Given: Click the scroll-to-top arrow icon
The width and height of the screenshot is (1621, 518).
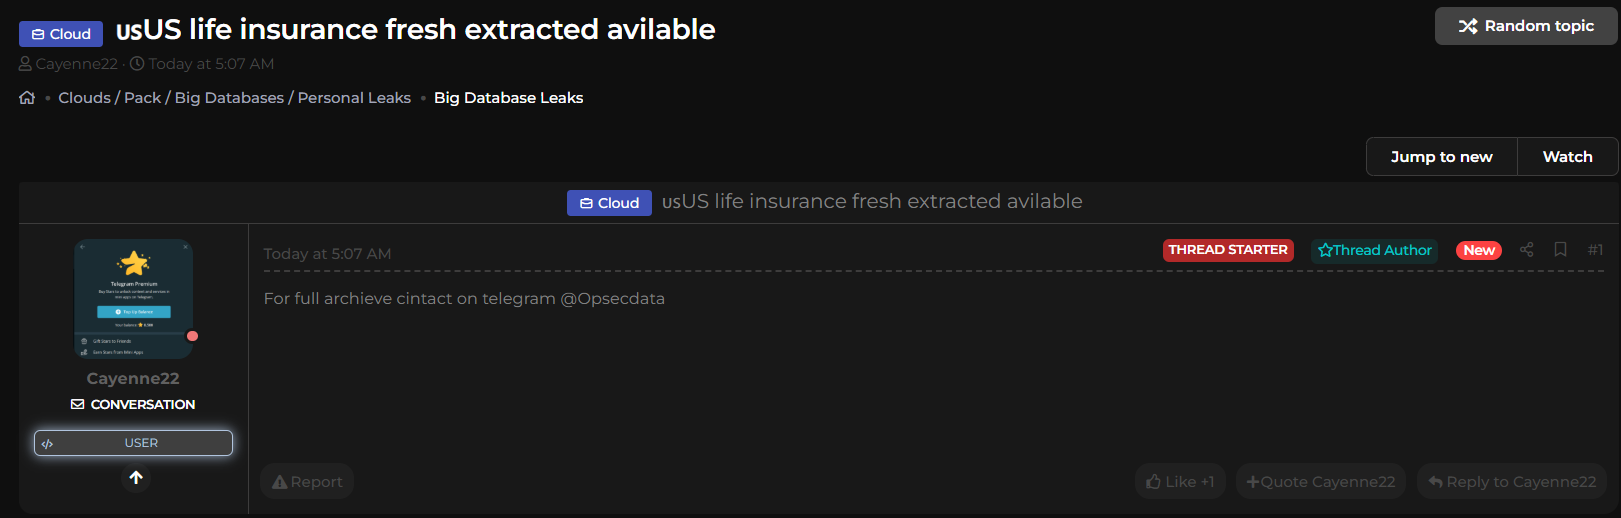Looking at the screenshot, I should tap(136, 478).
